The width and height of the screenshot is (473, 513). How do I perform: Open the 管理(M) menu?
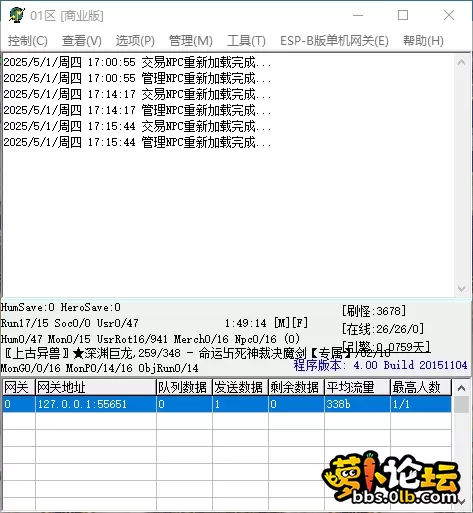[x=191, y=41]
